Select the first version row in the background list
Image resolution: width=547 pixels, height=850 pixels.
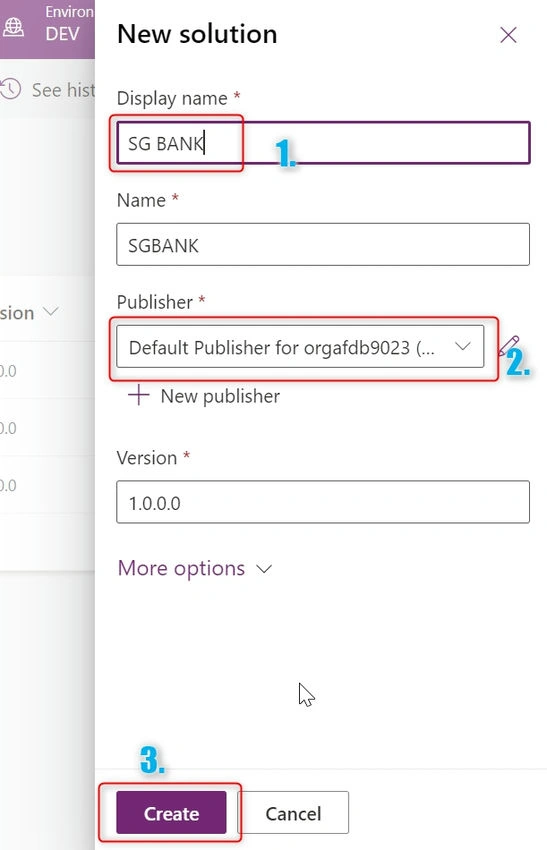(x=47, y=370)
